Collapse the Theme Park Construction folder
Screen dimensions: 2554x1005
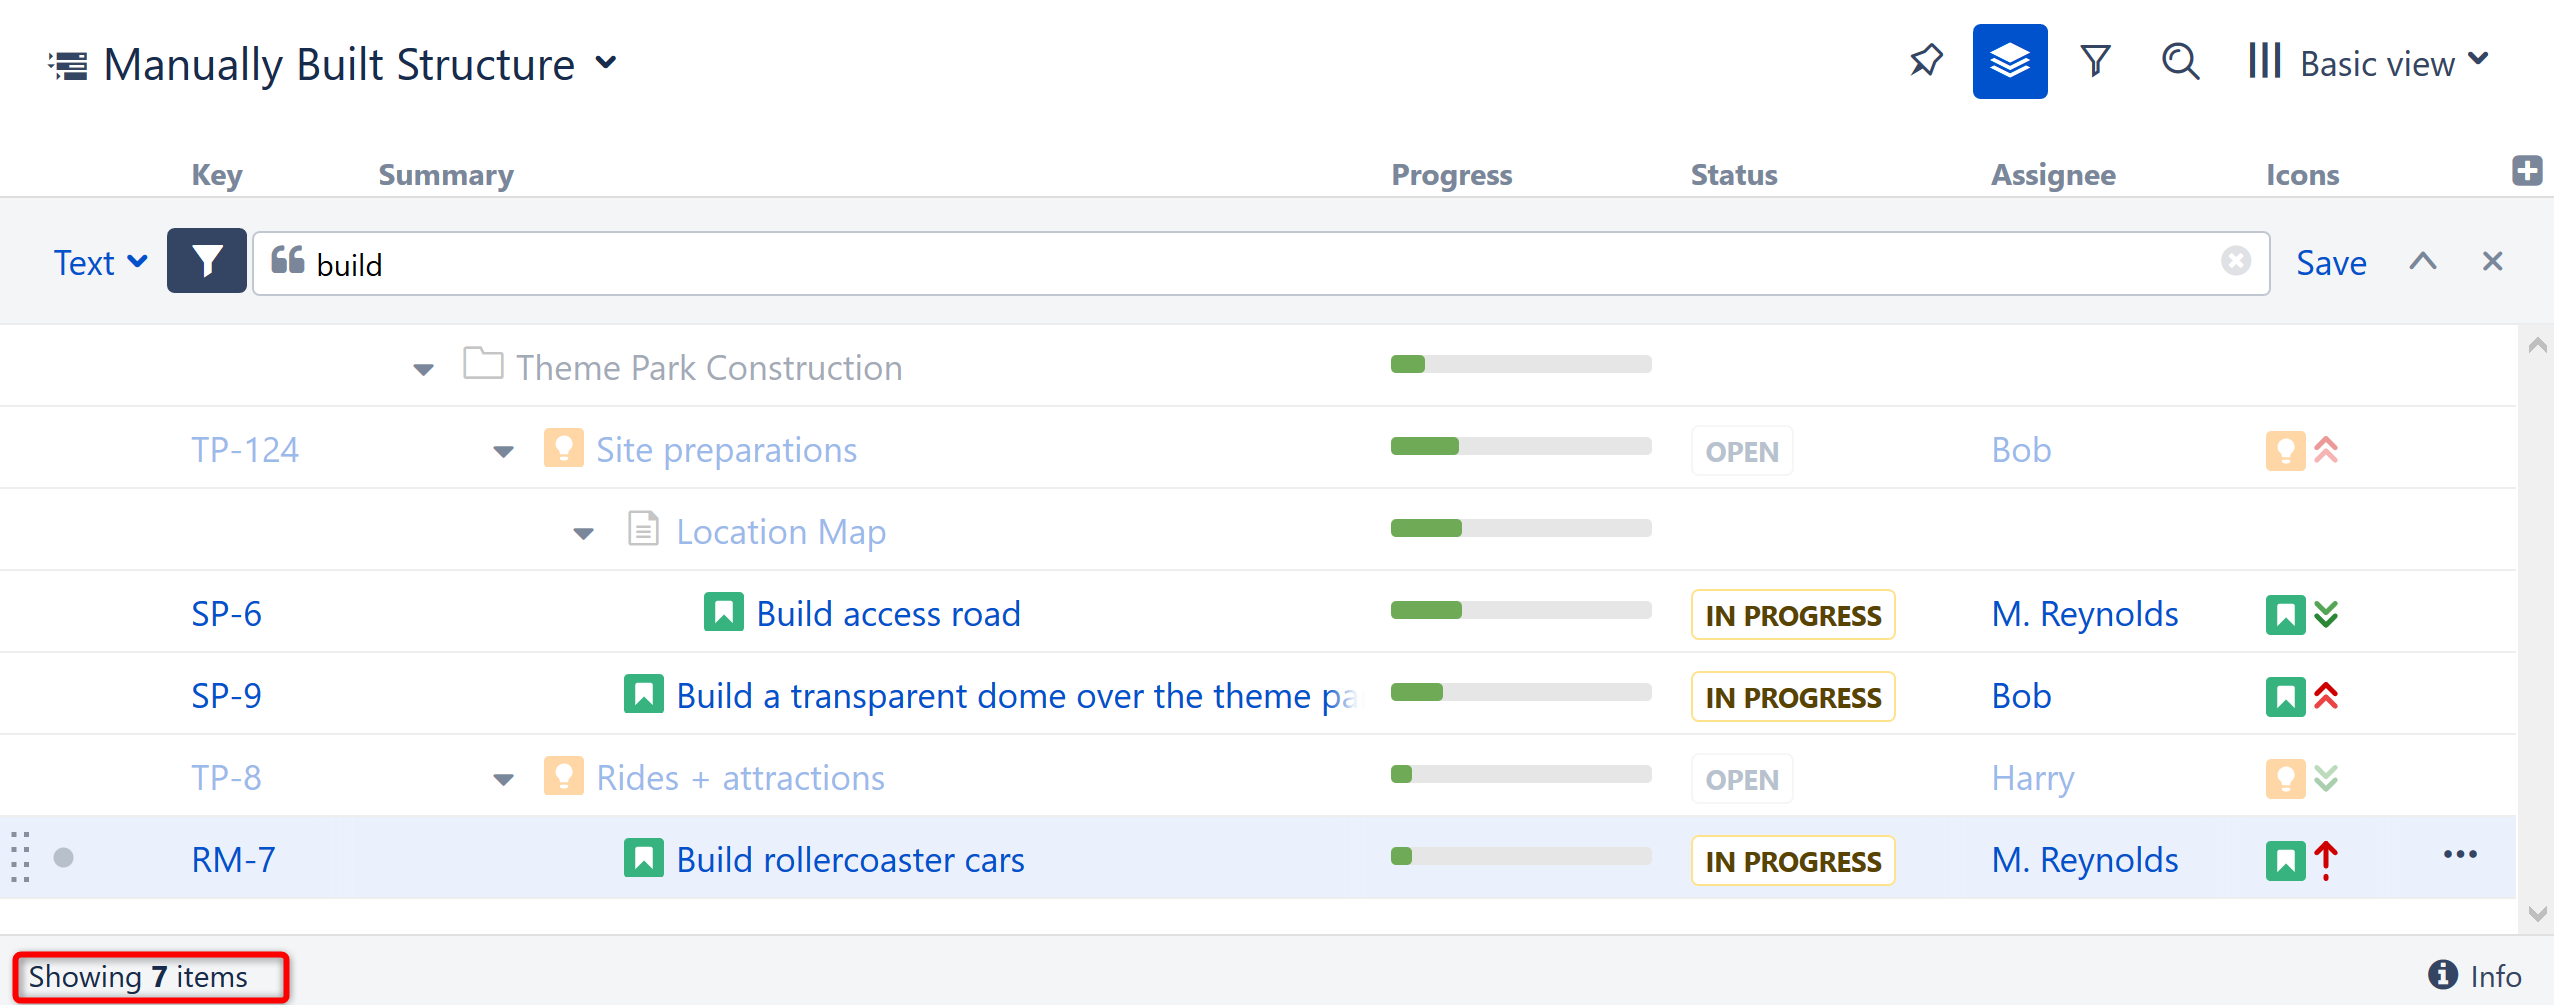(x=424, y=370)
